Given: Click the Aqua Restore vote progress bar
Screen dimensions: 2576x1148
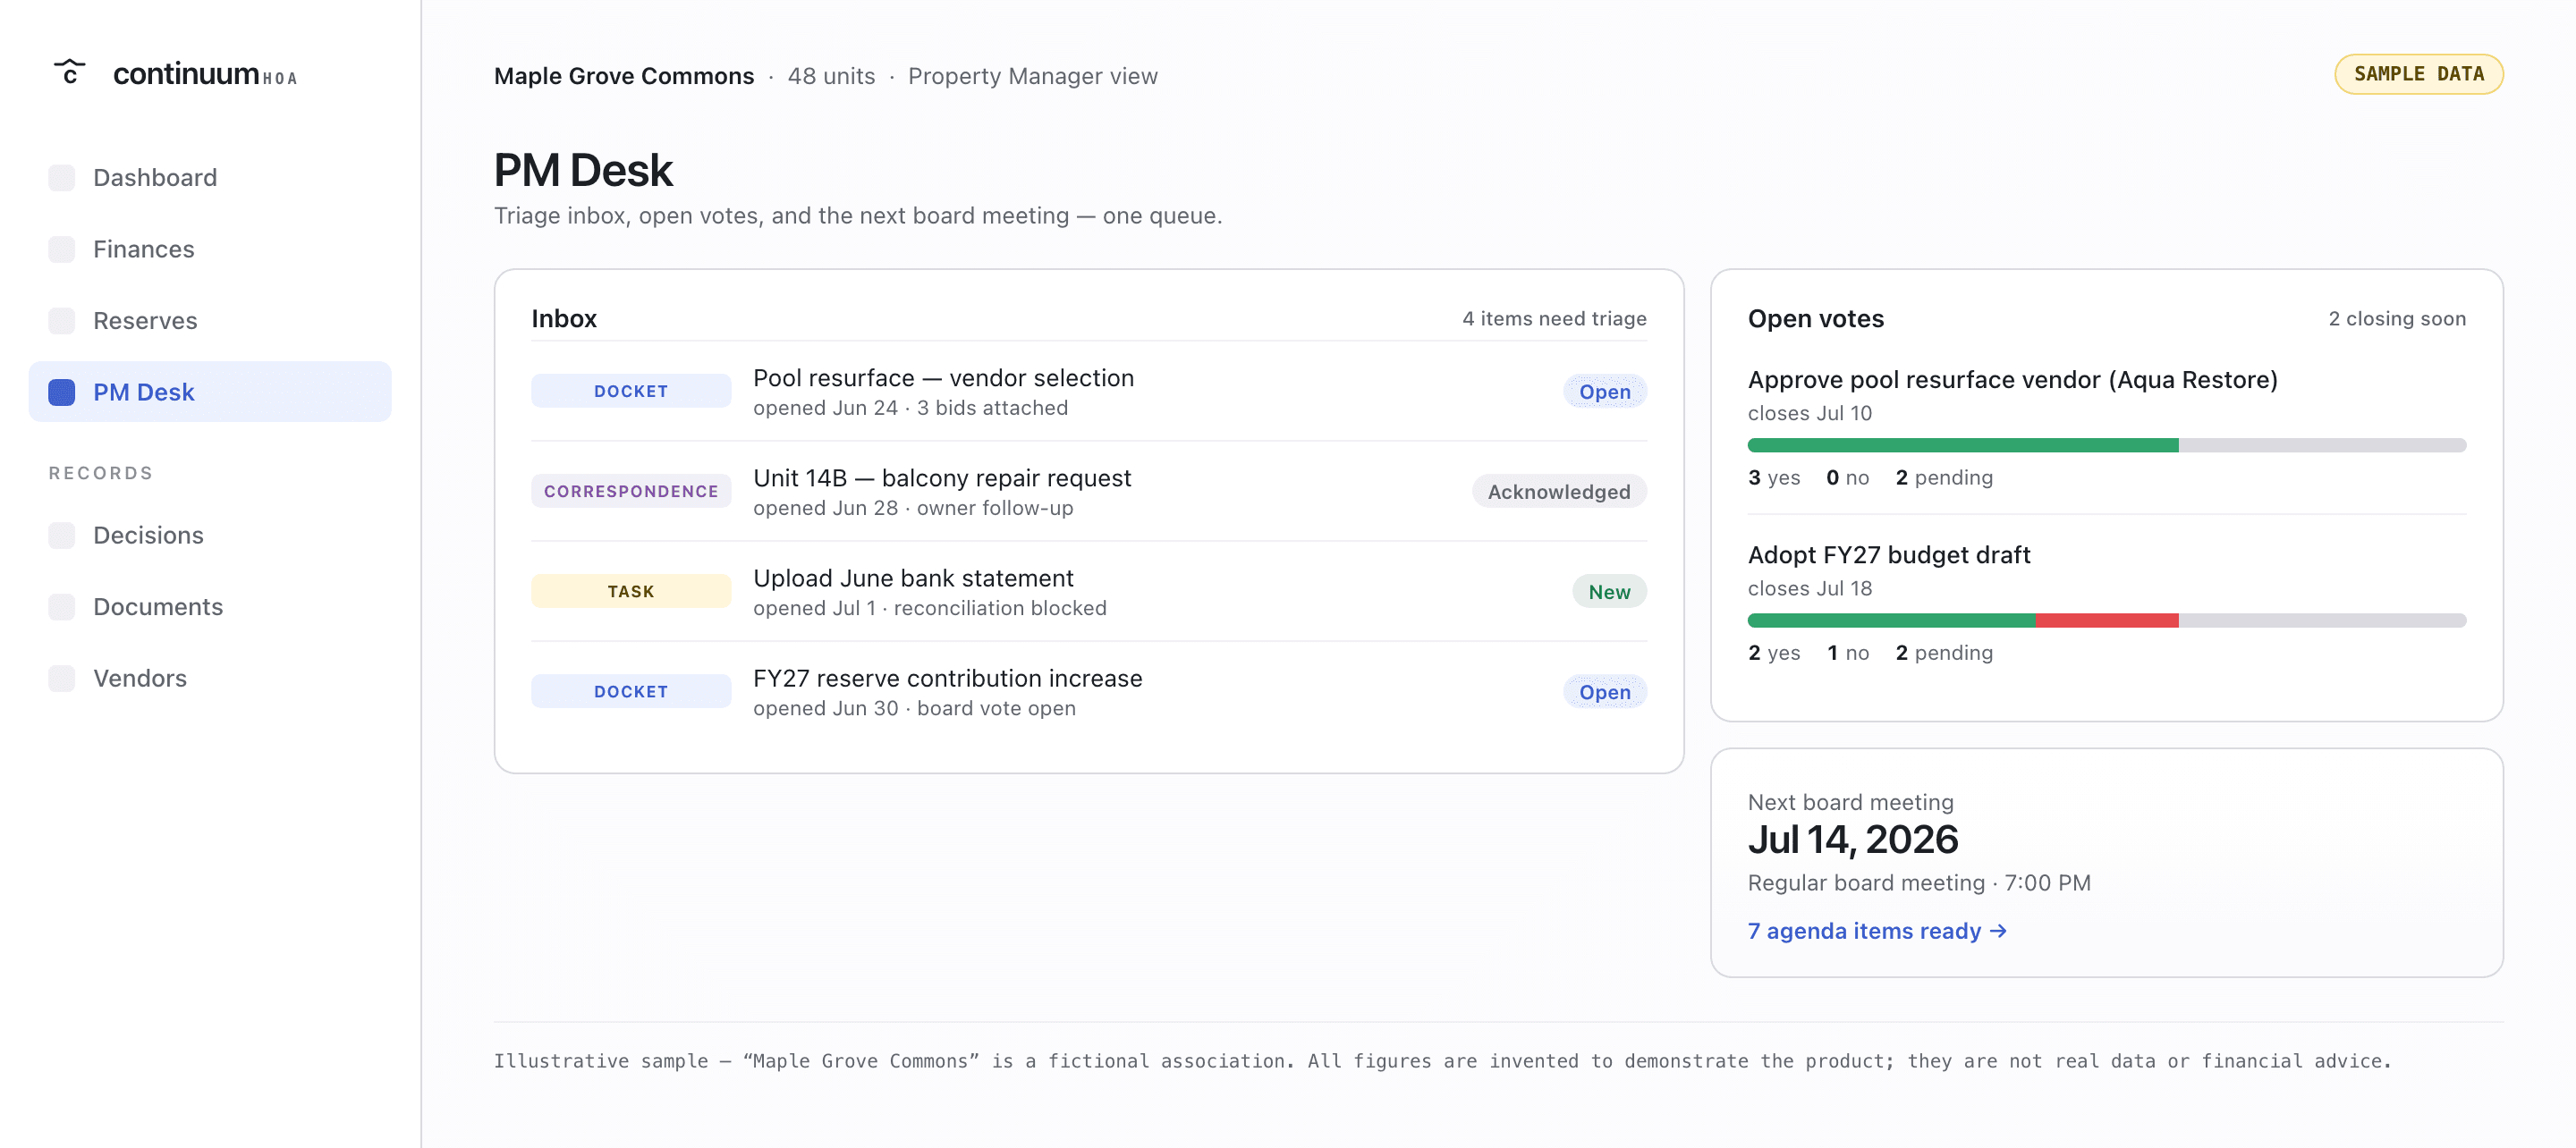Looking at the screenshot, I should click(x=2106, y=445).
